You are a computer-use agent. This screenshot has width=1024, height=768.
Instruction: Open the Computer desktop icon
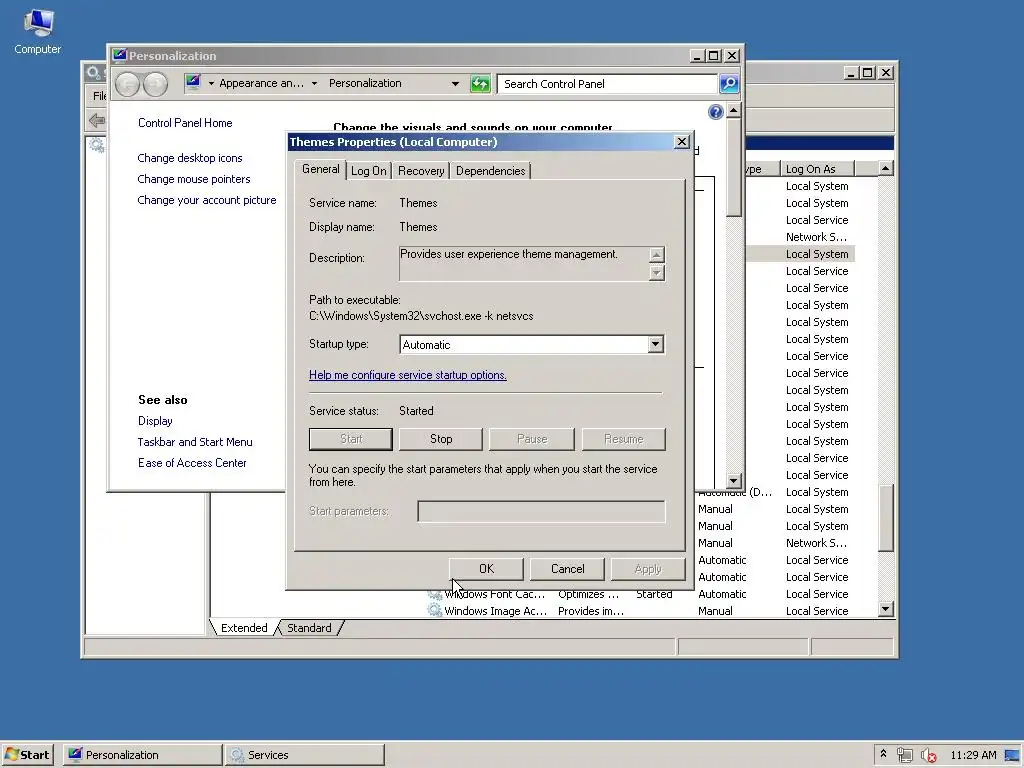coord(37,31)
